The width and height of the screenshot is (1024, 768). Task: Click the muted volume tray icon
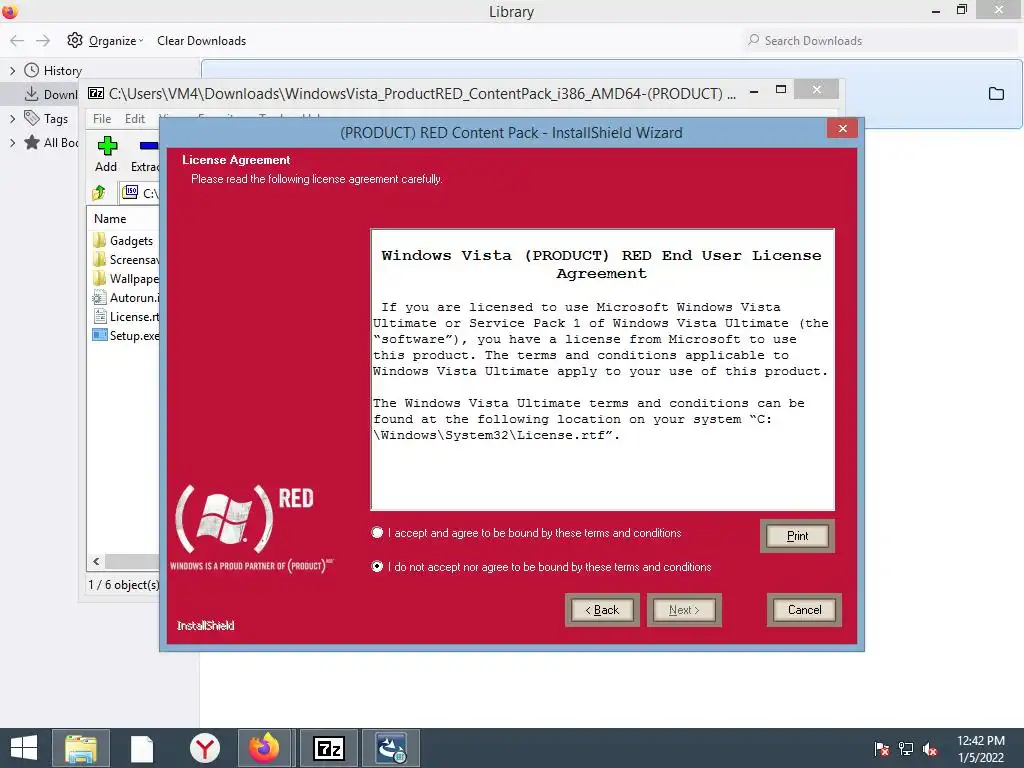coord(930,749)
